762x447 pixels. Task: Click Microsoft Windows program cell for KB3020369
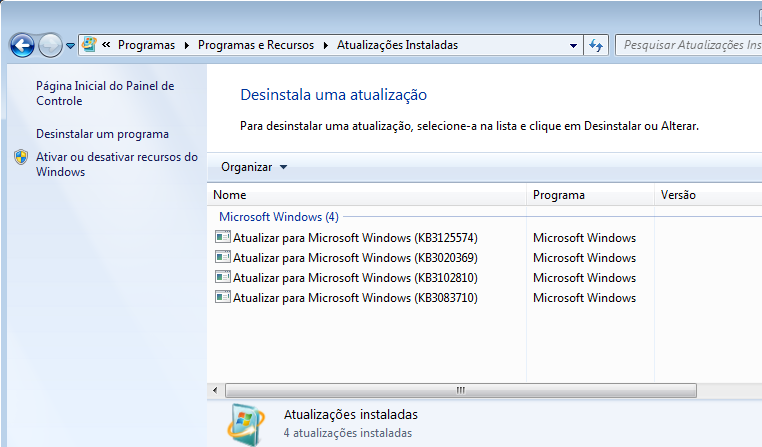tap(584, 258)
